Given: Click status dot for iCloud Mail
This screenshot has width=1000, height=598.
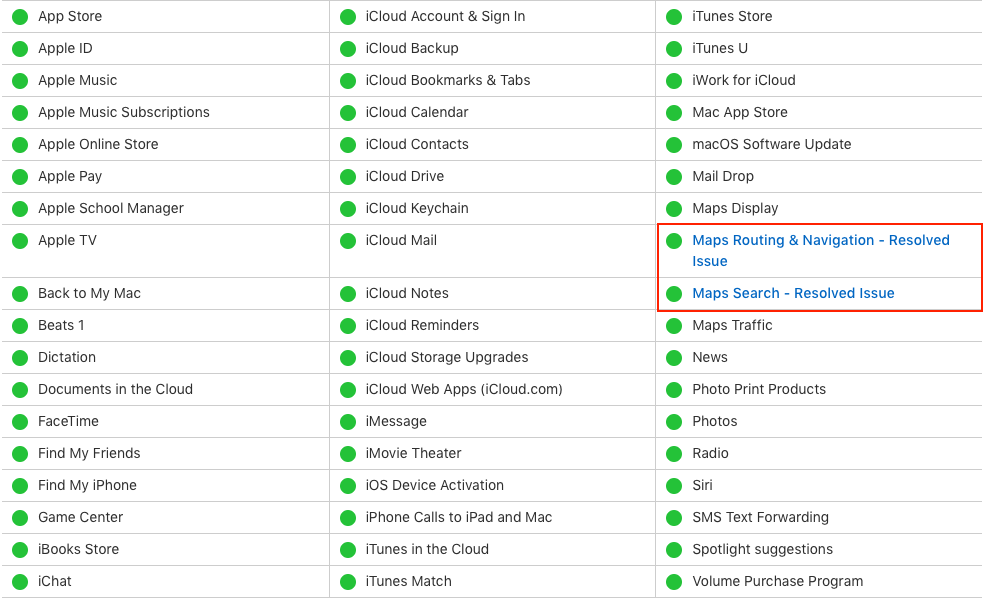Looking at the screenshot, I should click(348, 241).
